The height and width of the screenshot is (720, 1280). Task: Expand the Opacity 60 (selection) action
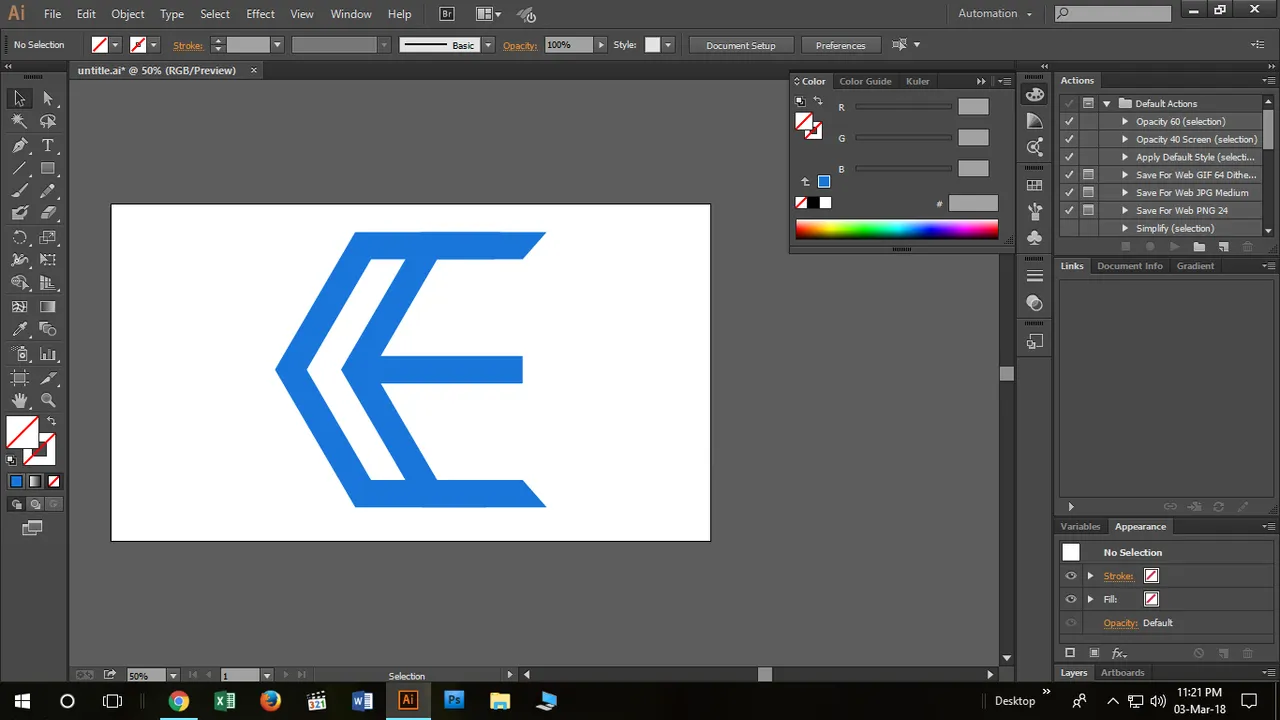1125,121
